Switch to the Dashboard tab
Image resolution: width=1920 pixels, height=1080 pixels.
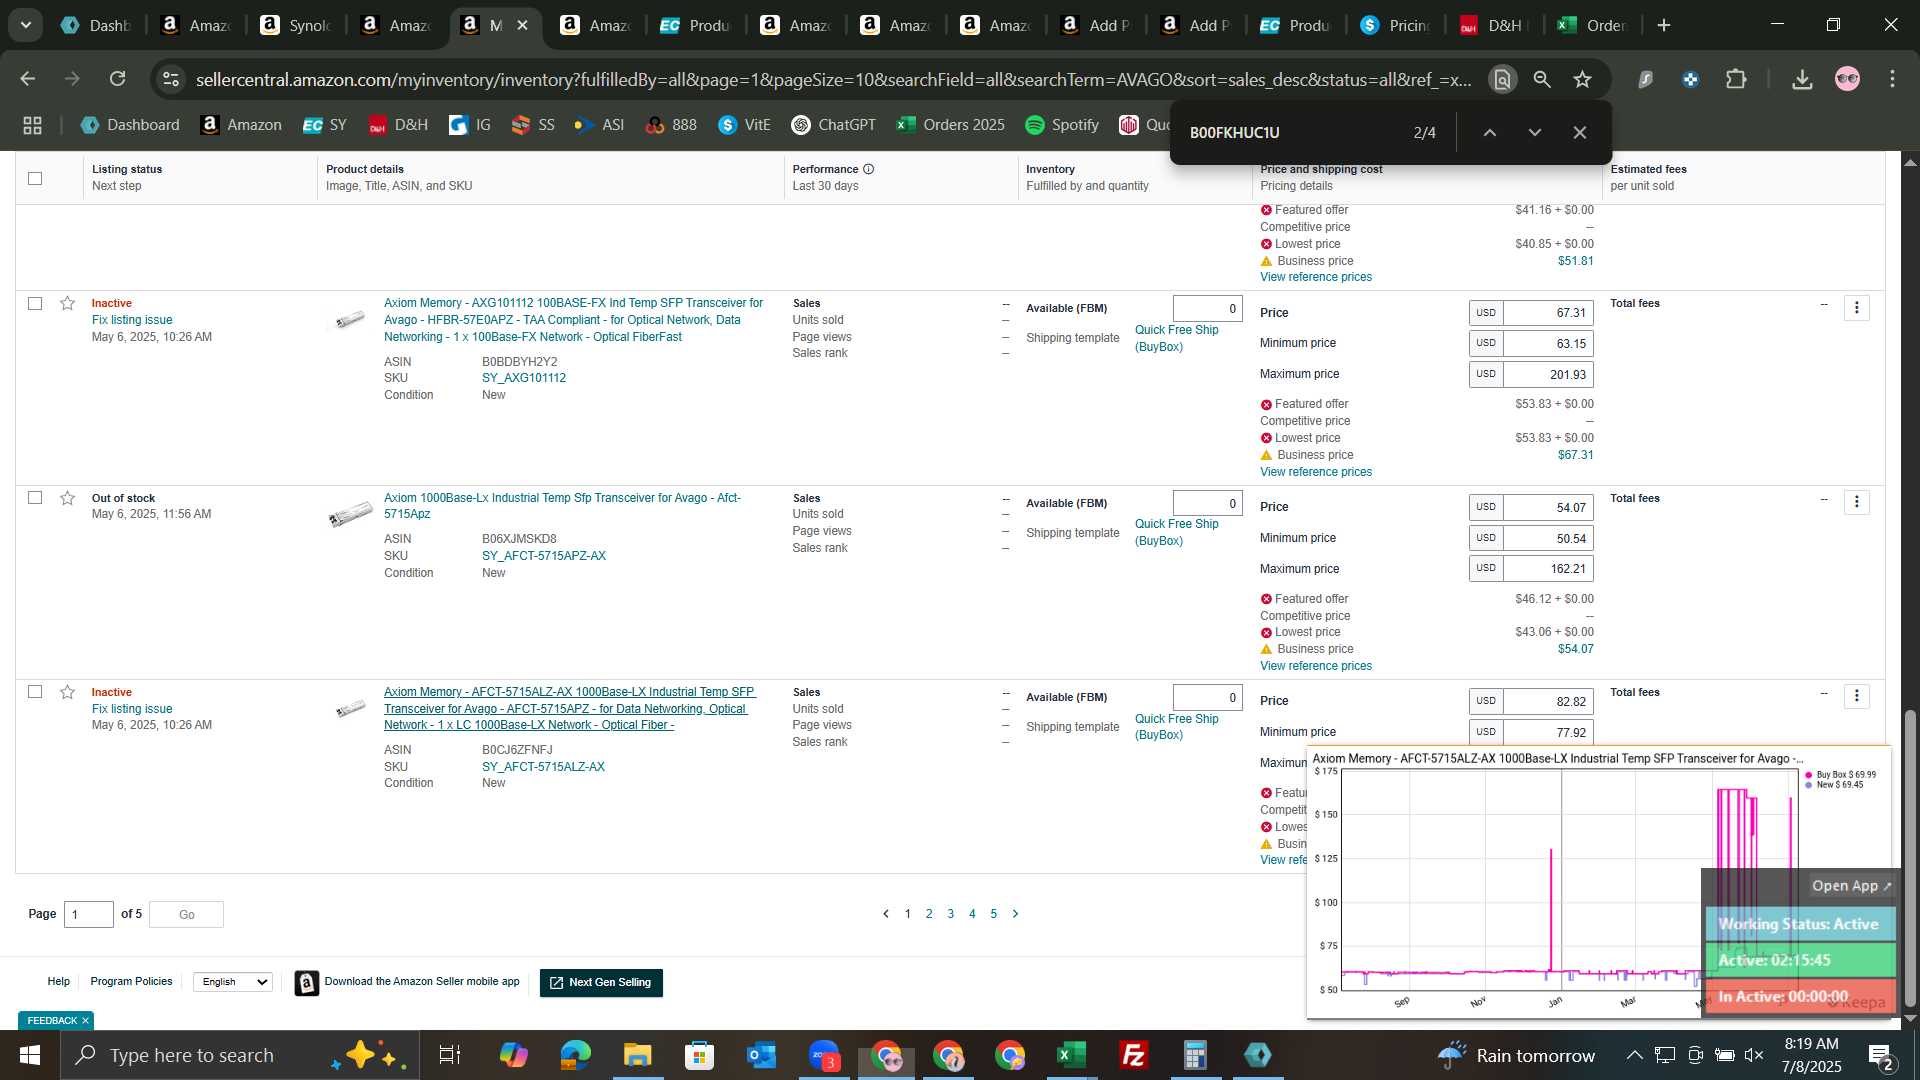(95, 25)
